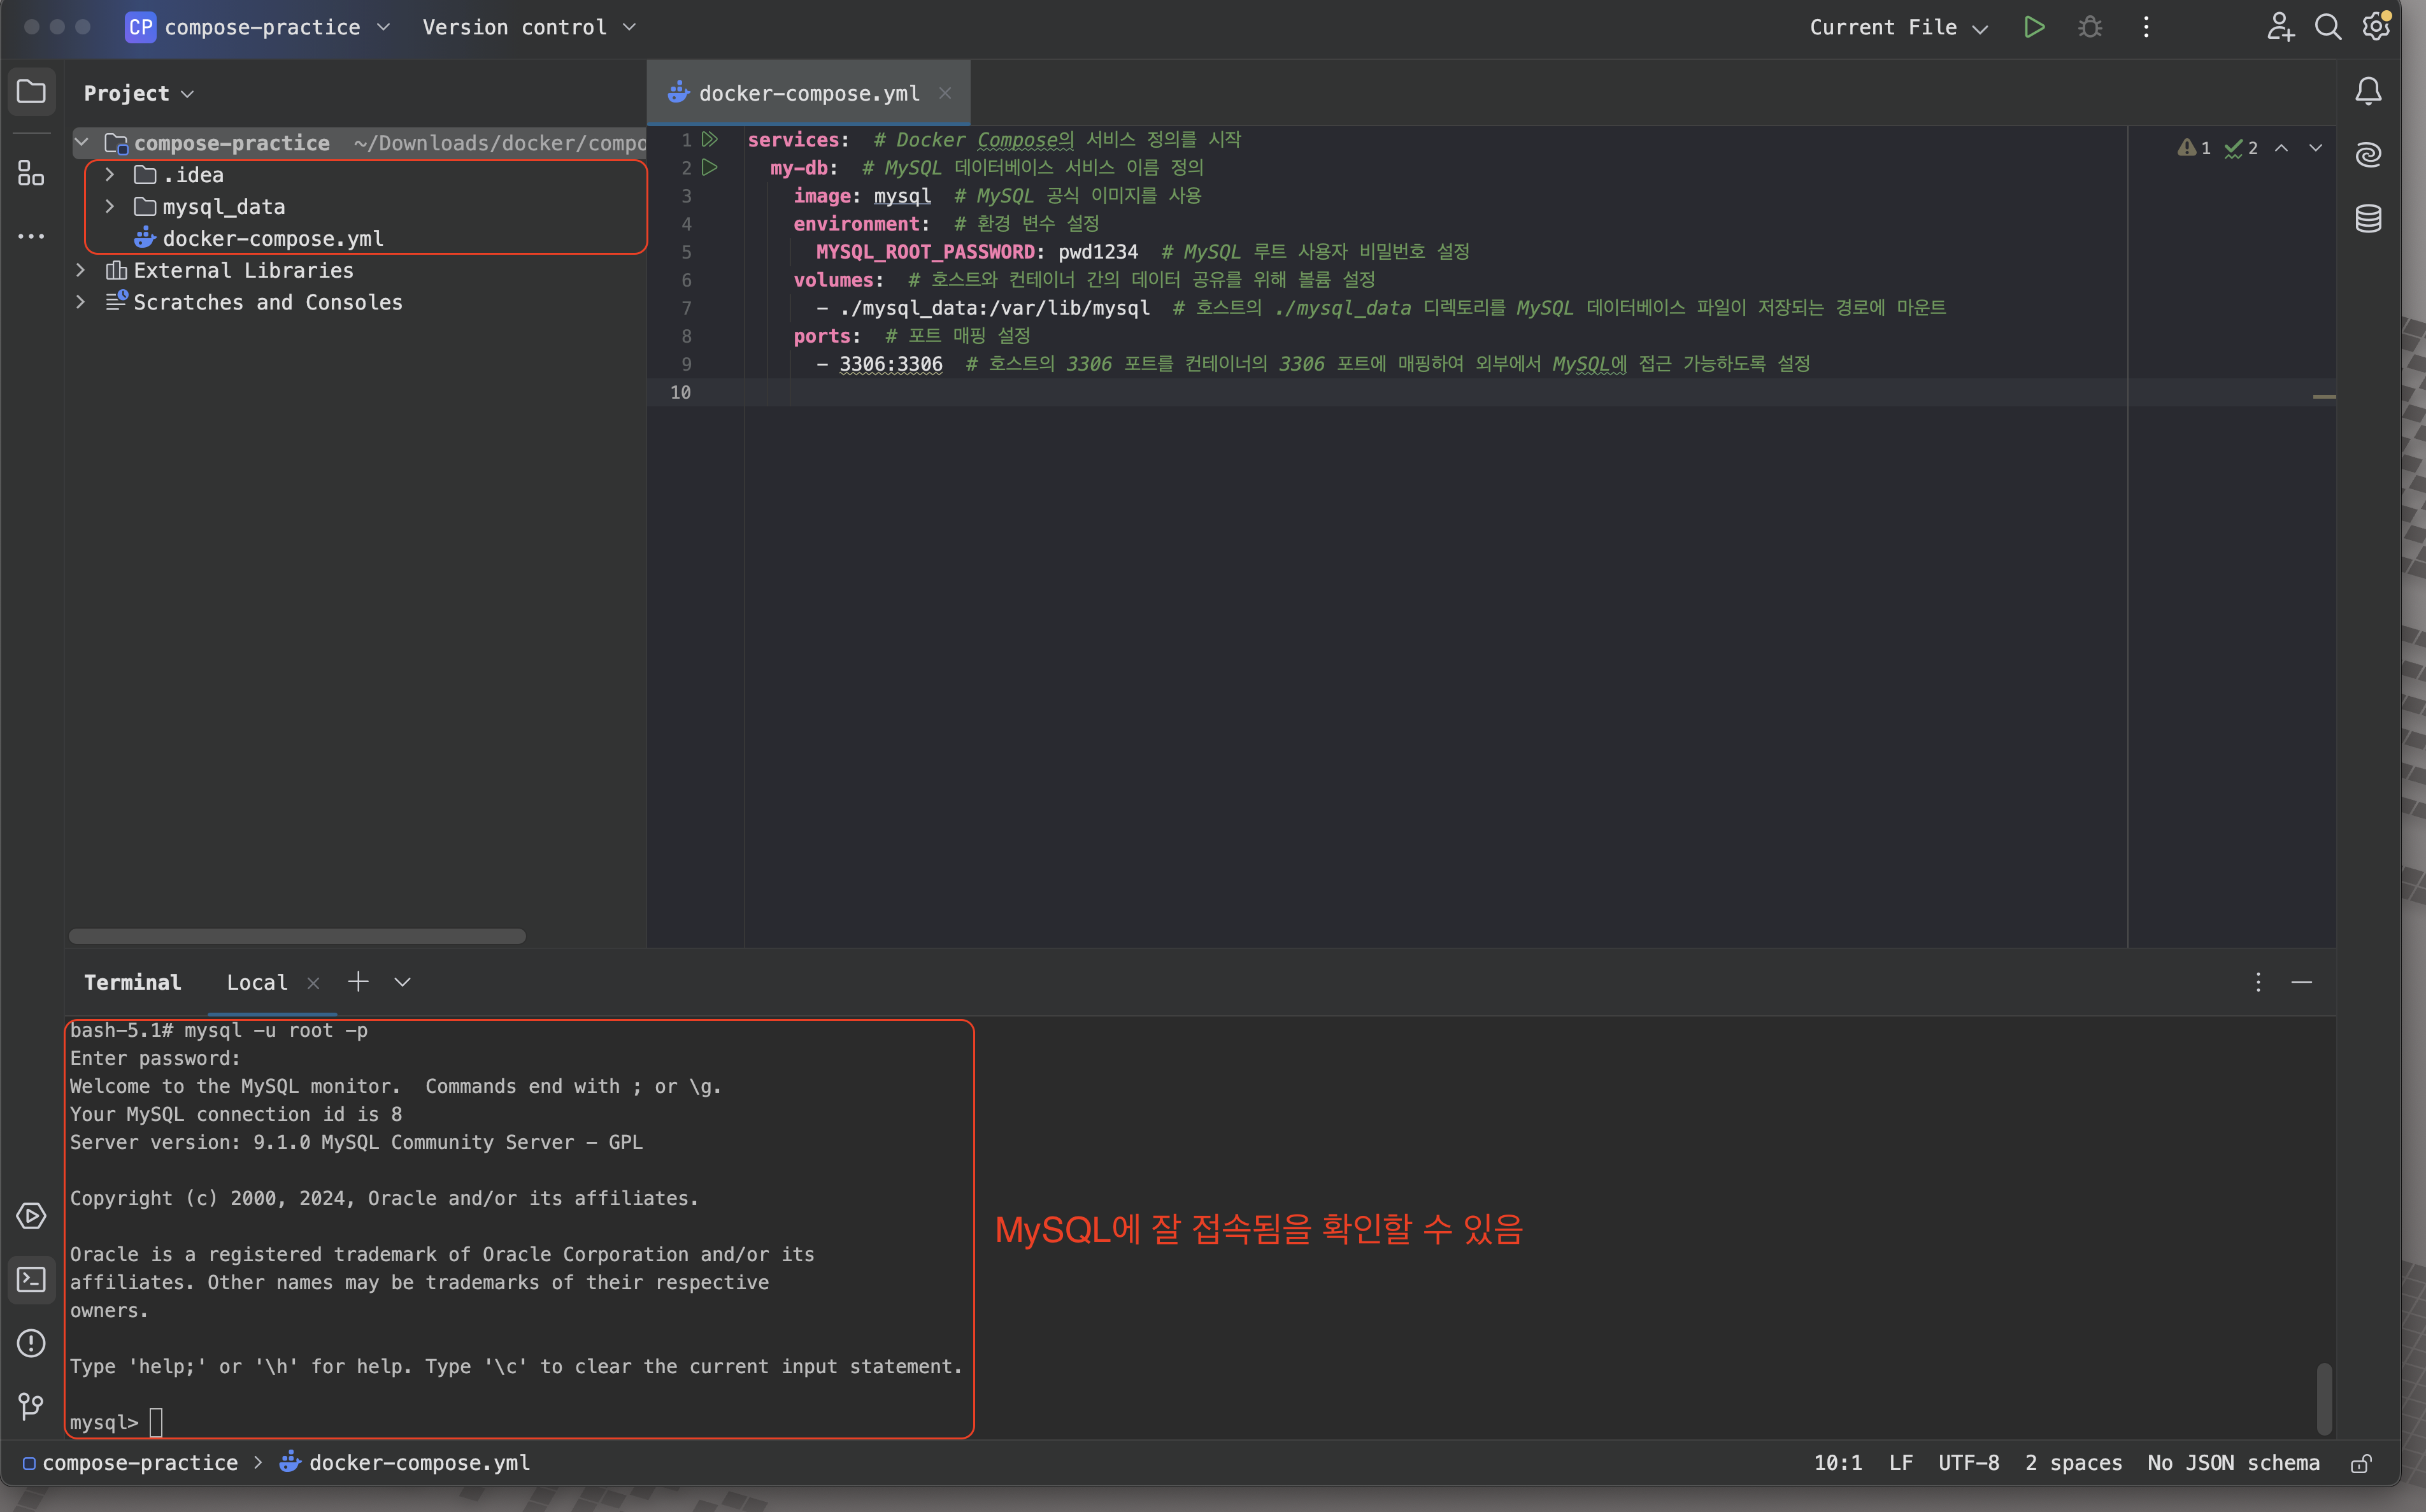Run the services block via line 1 gutter icon
Viewport: 2426px width, 1512px height.
tap(710, 140)
